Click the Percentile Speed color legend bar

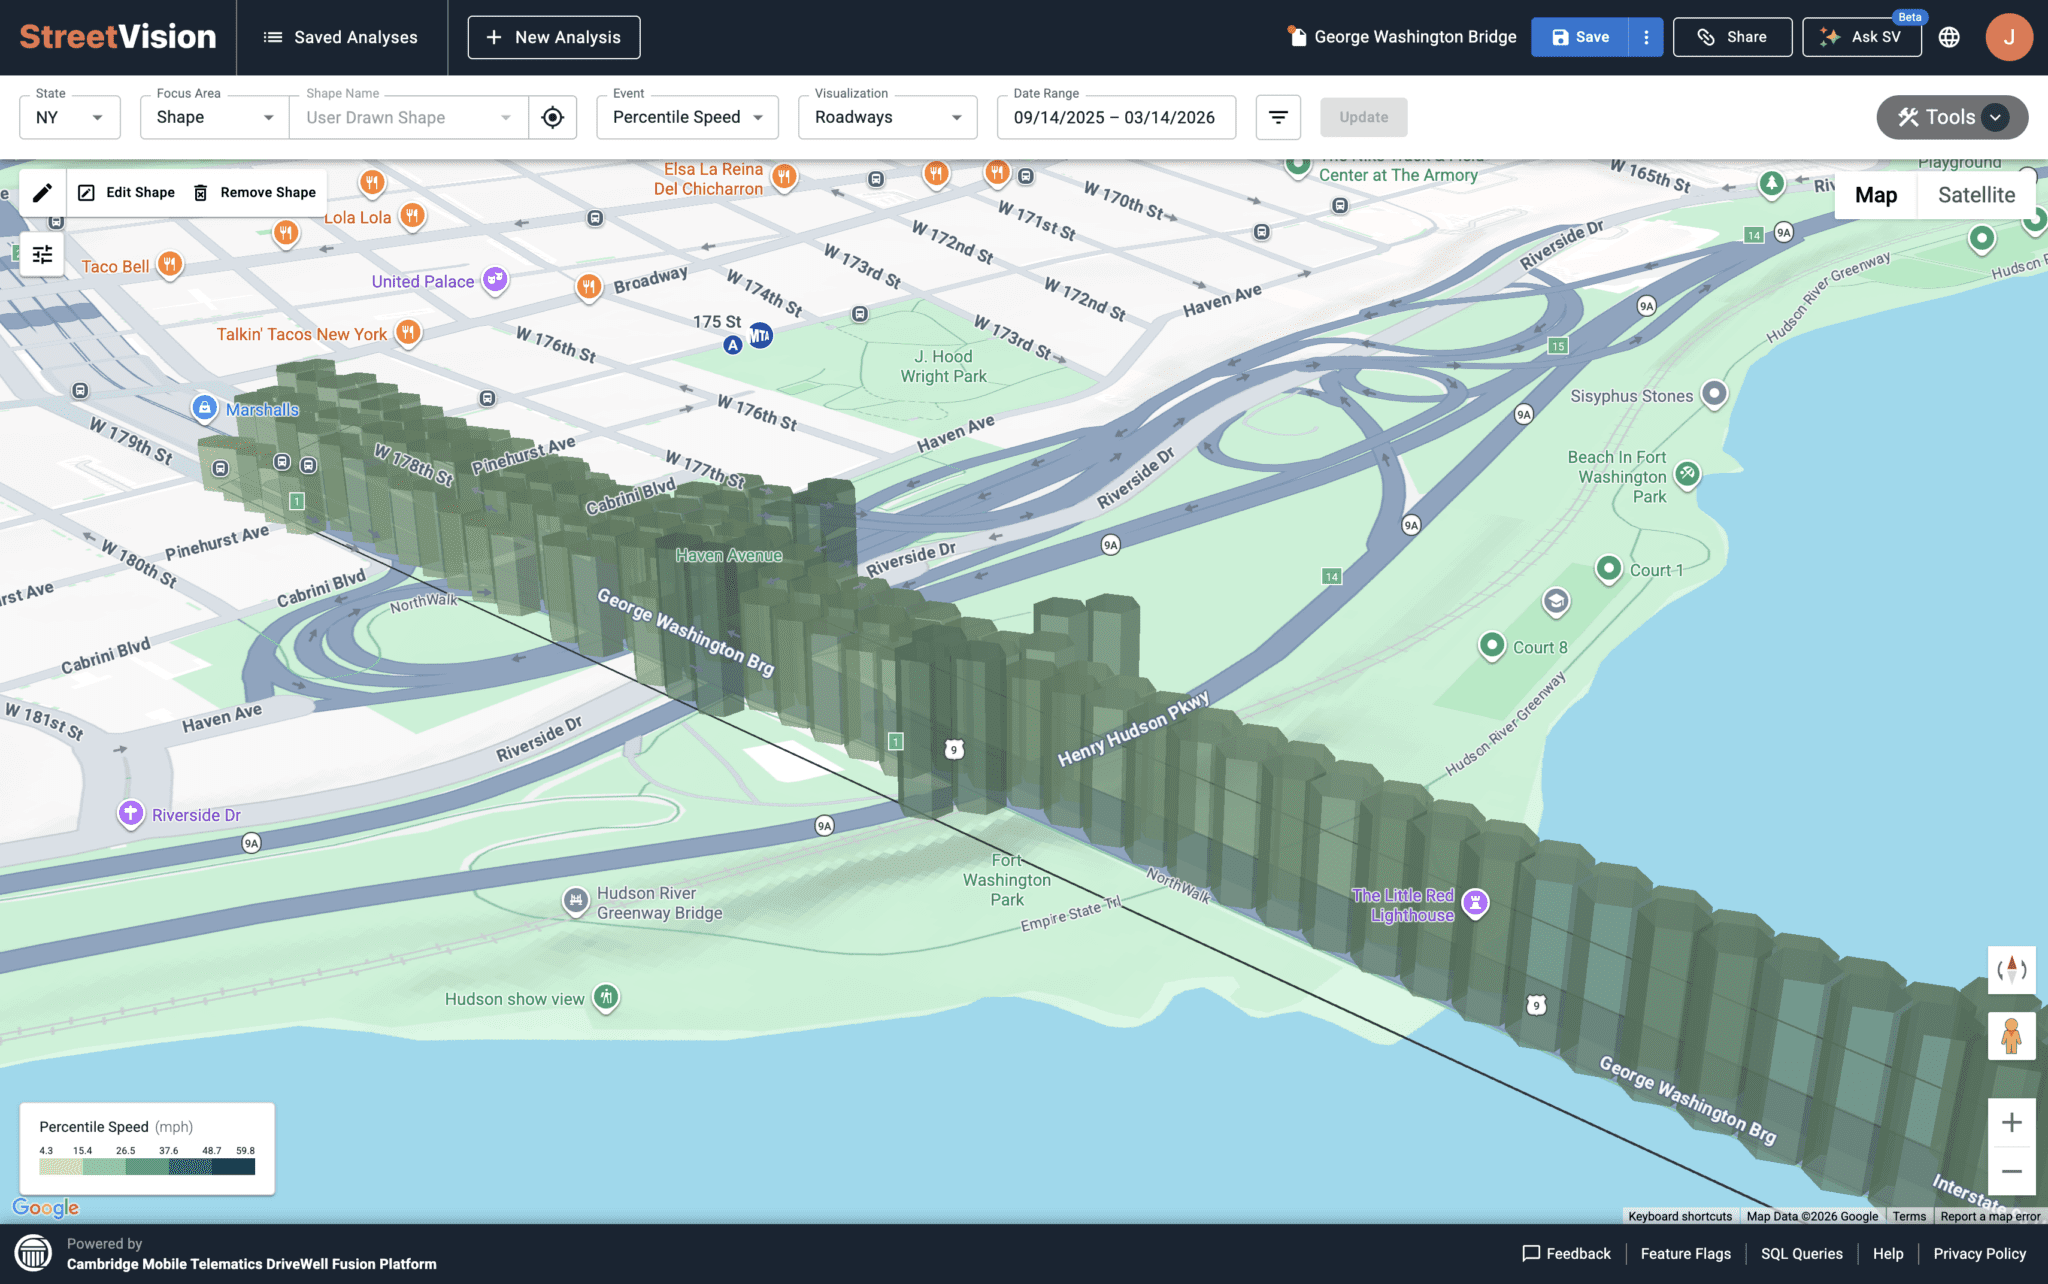tap(147, 1167)
